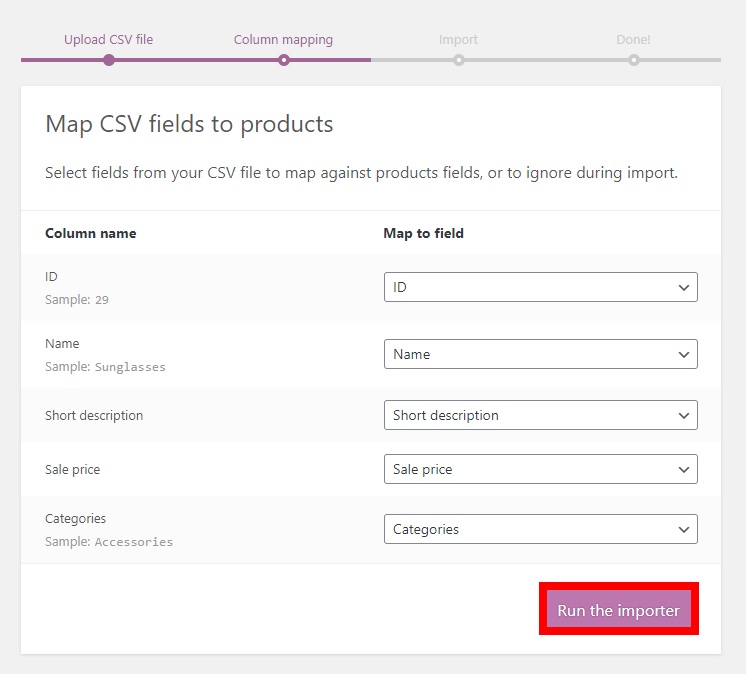Select the Column mapping step label
Viewport: 746px width, 674px height.
[283, 40]
